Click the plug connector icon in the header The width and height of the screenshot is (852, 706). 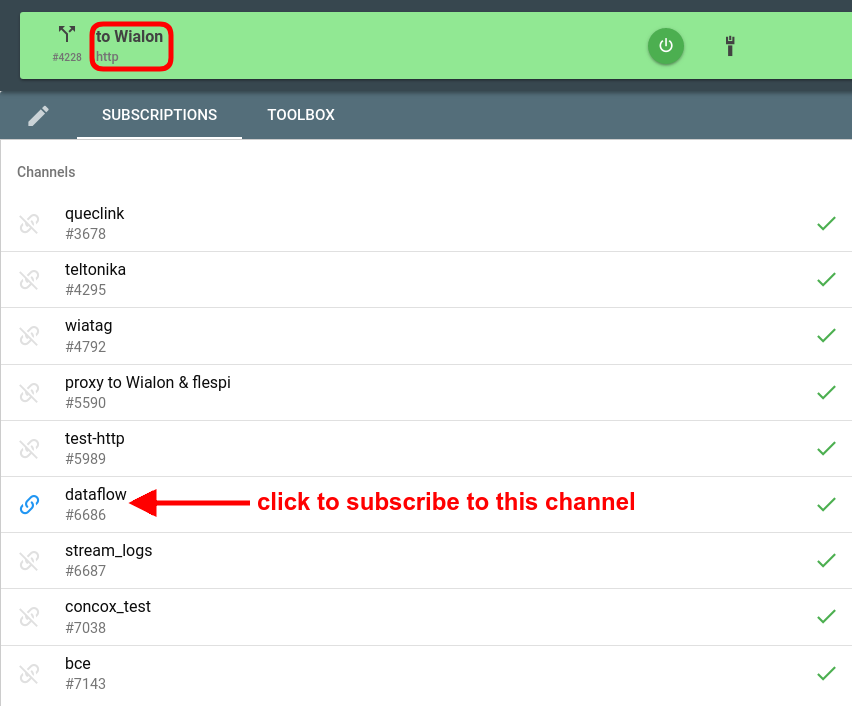[x=730, y=46]
